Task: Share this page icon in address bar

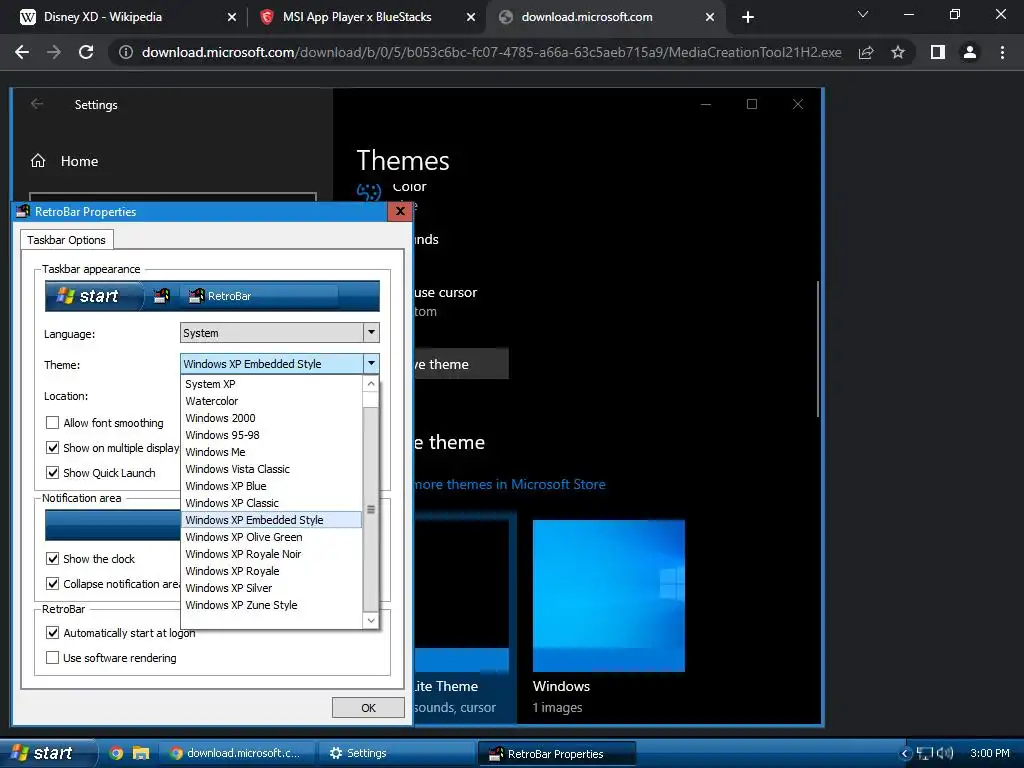Action: (x=866, y=52)
